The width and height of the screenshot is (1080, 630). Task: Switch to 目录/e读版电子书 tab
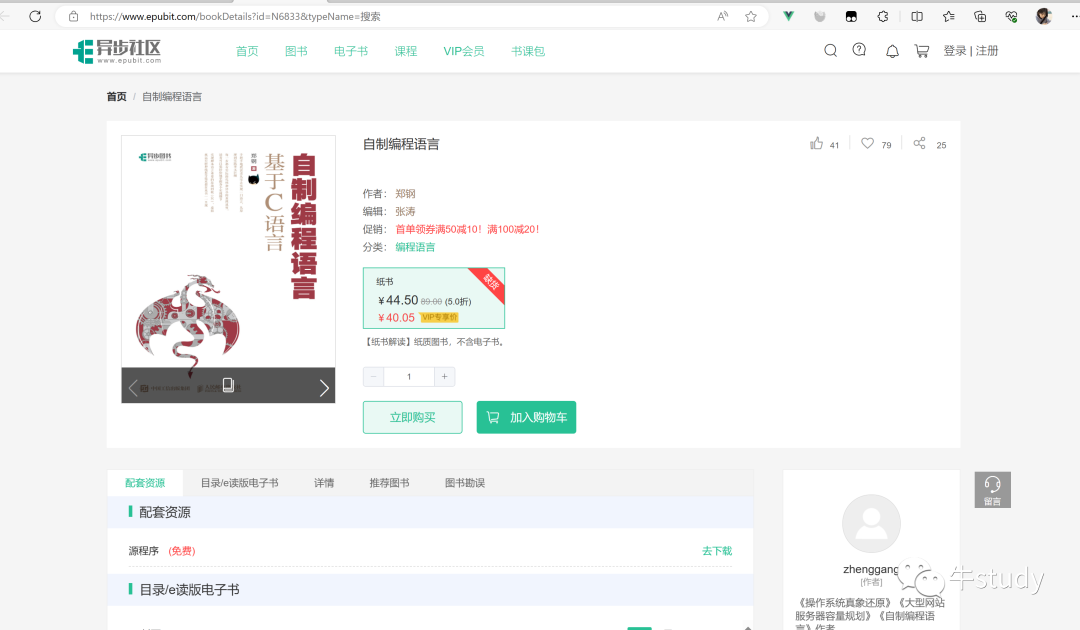(x=240, y=483)
